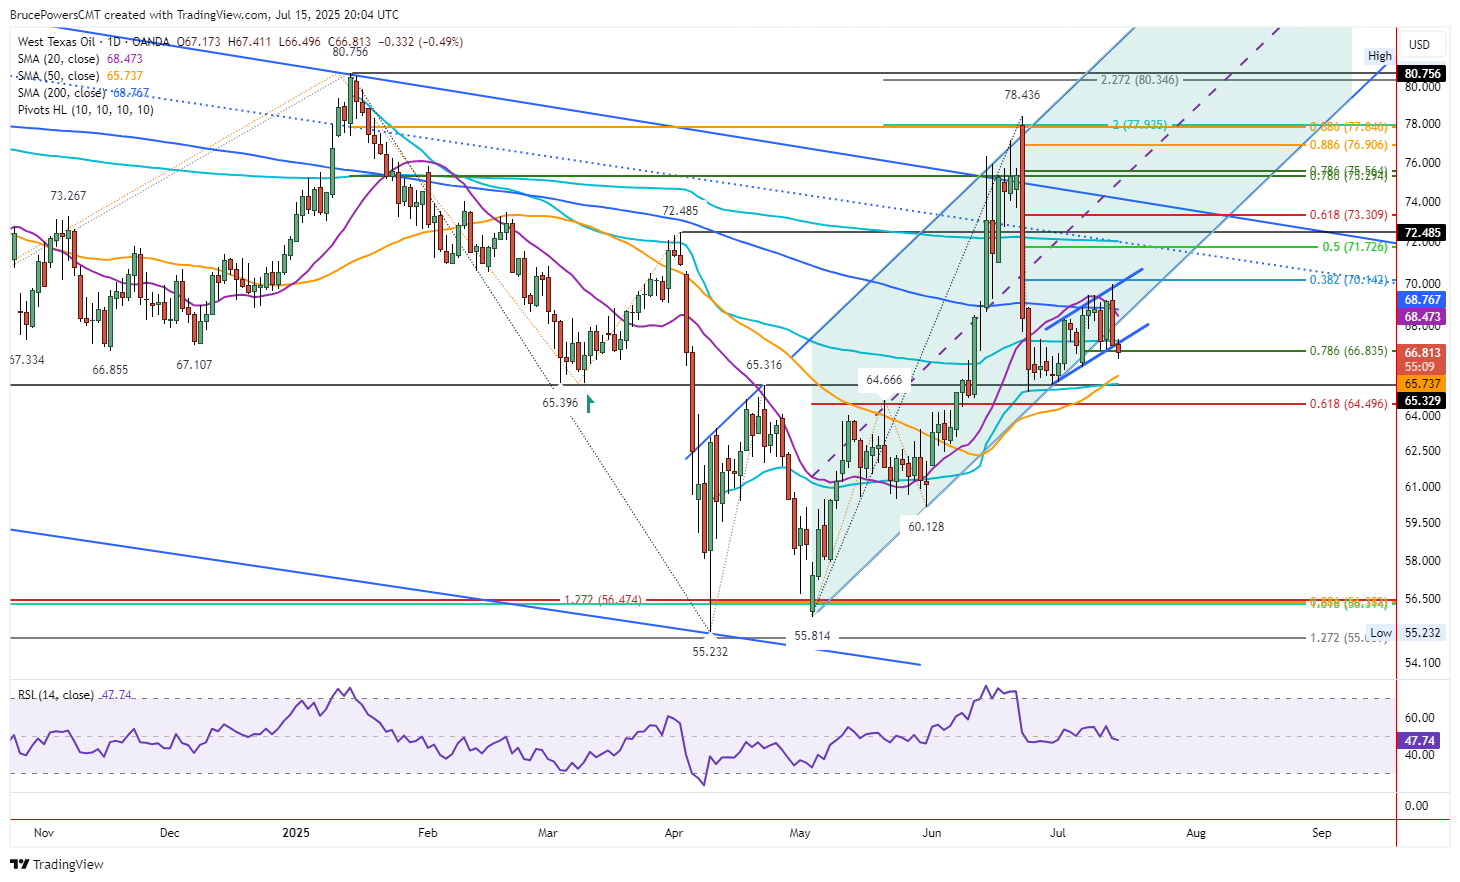Click the 2025 label on time axis

297,832
